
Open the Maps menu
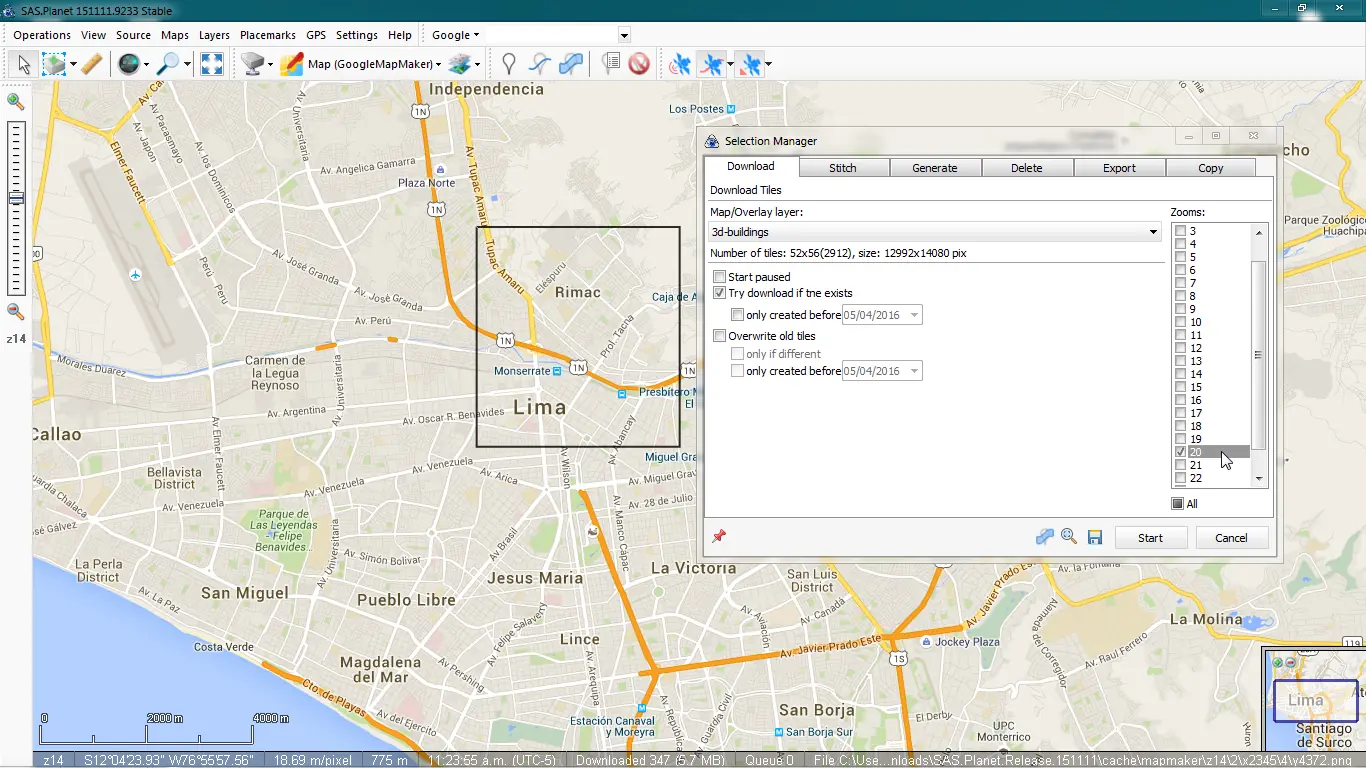[x=175, y=35]
